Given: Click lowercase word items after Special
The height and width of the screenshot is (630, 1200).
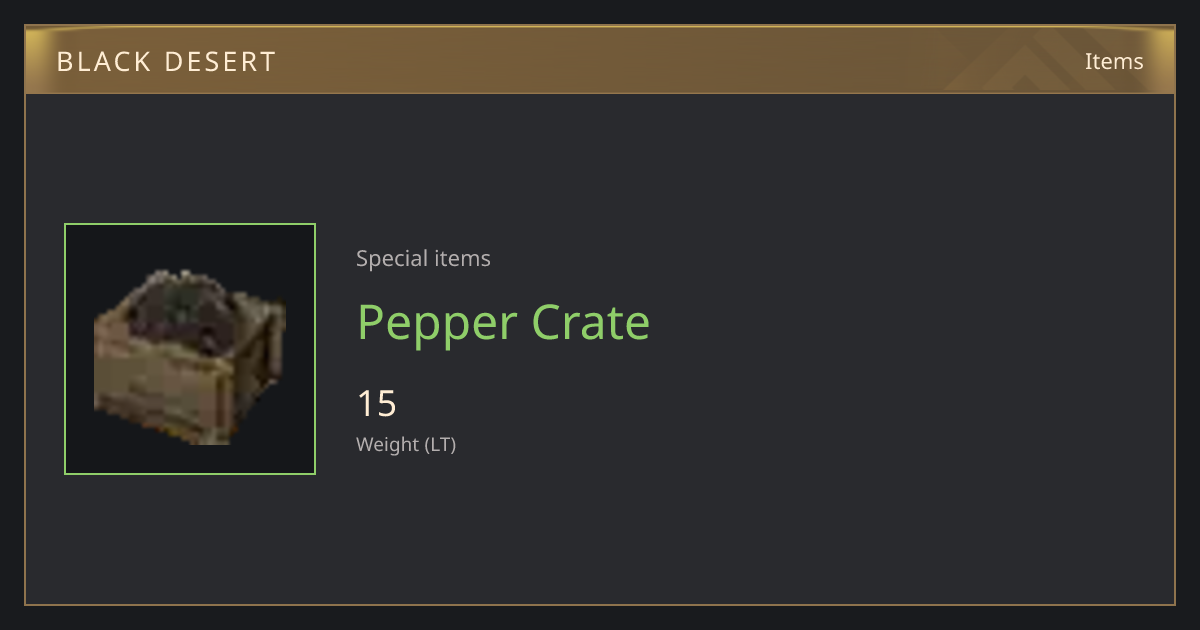Looking at the screenshot, I should tap(463, 258).
